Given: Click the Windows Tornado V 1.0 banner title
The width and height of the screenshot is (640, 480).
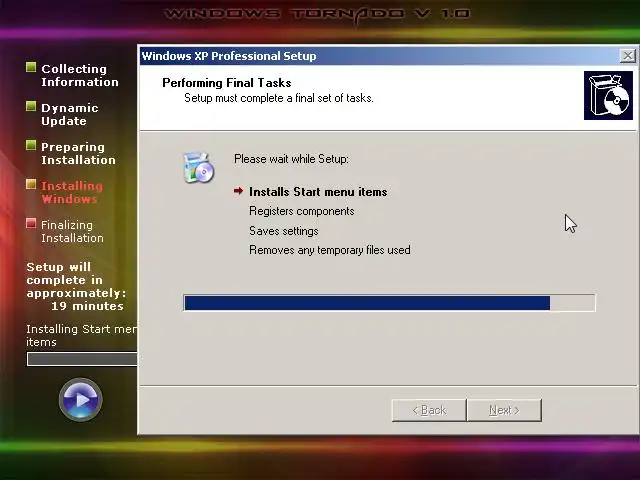Looking at the screenshot, I should tap(317, 13).
